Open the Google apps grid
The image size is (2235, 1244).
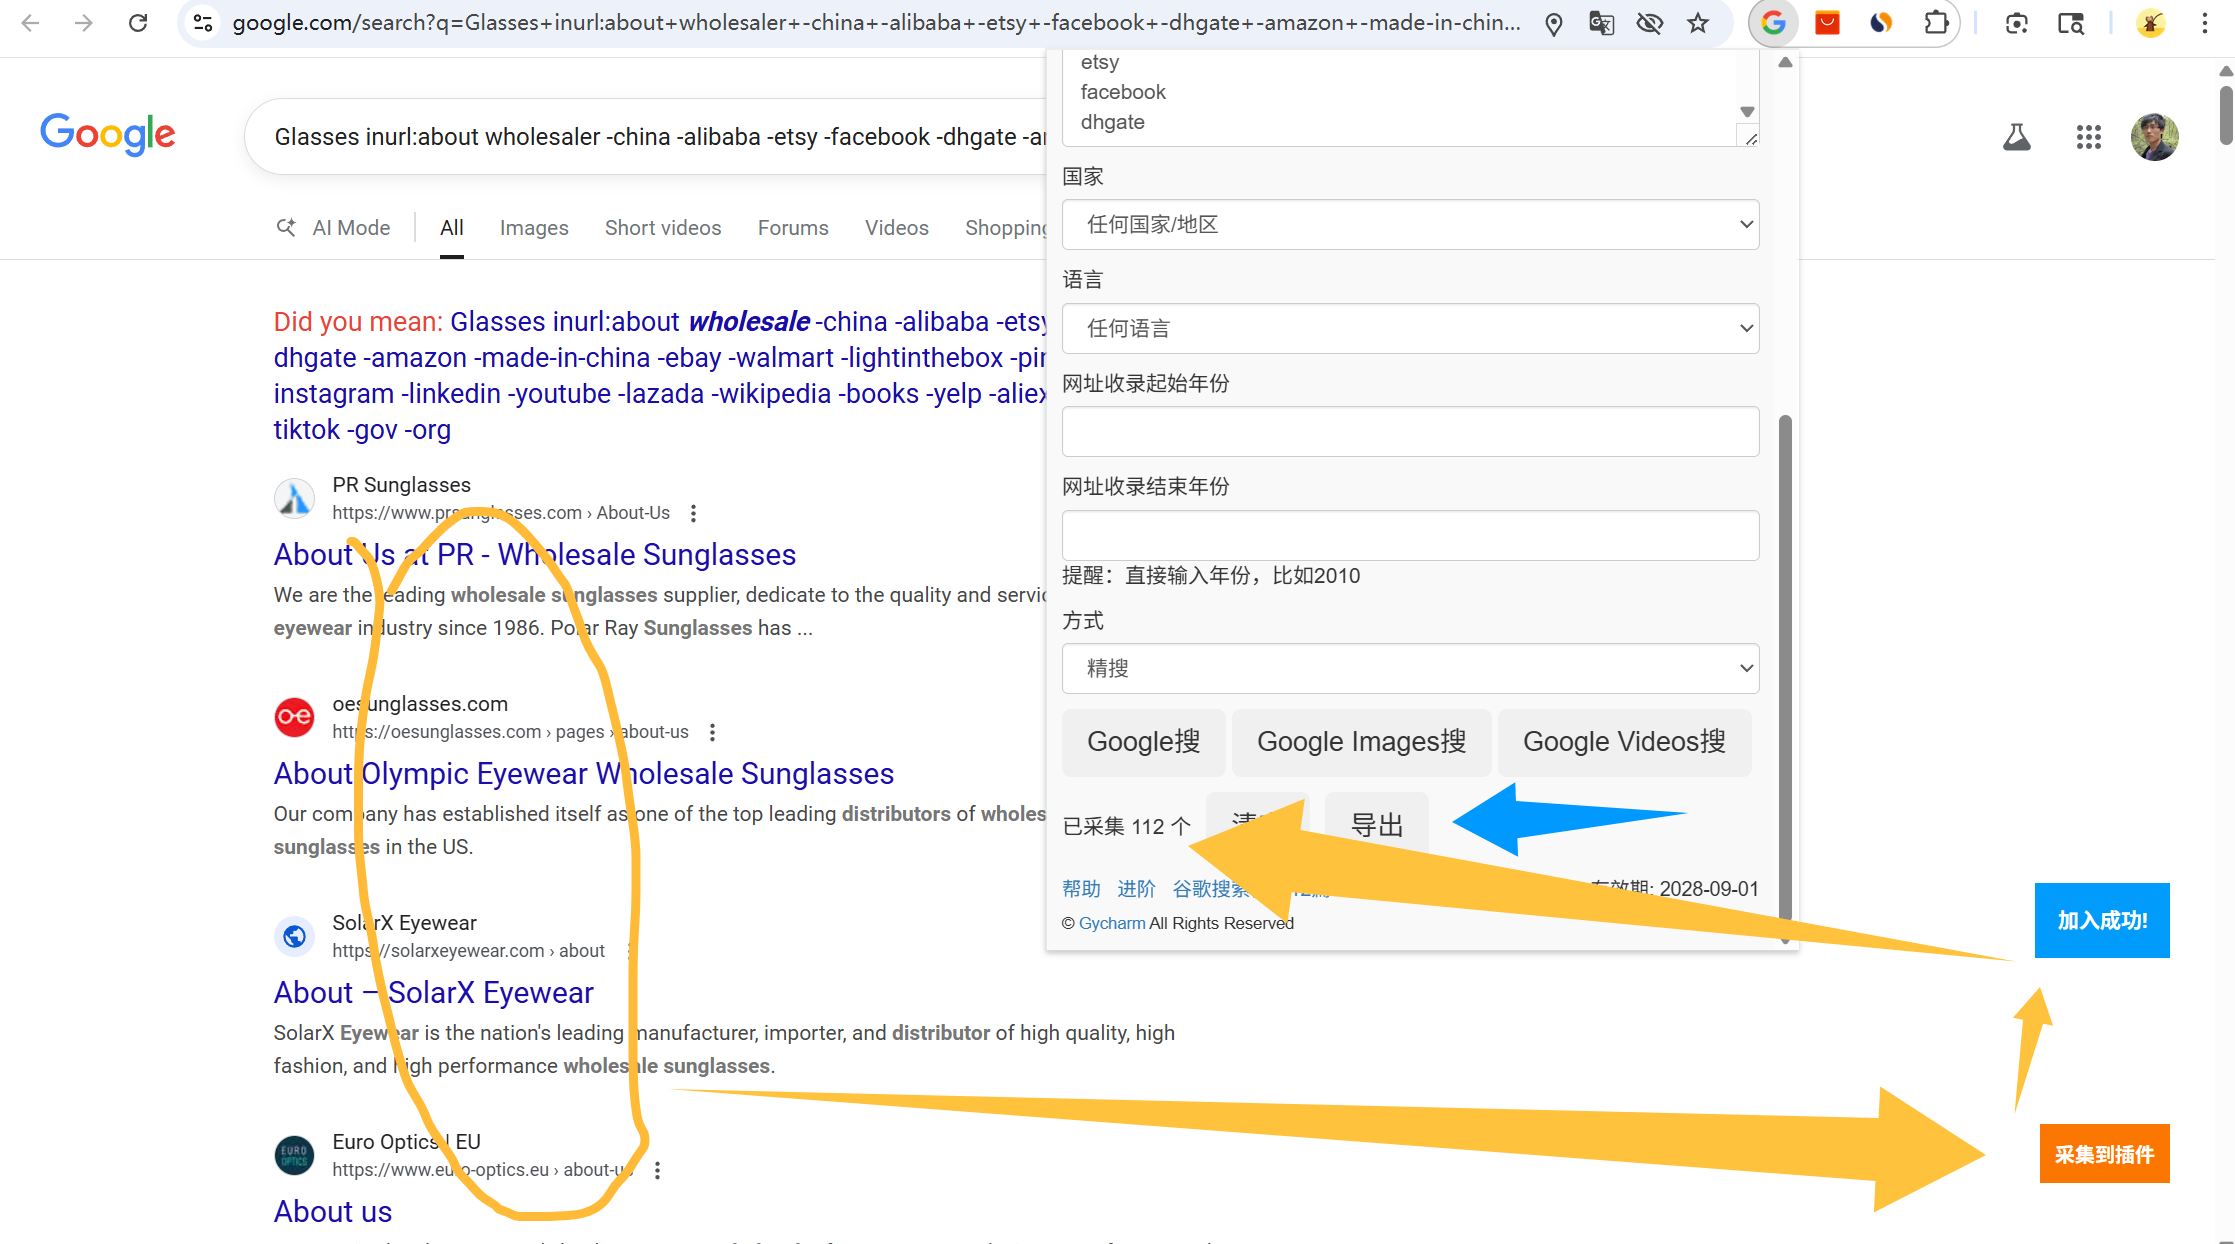tap(2089, 137)
